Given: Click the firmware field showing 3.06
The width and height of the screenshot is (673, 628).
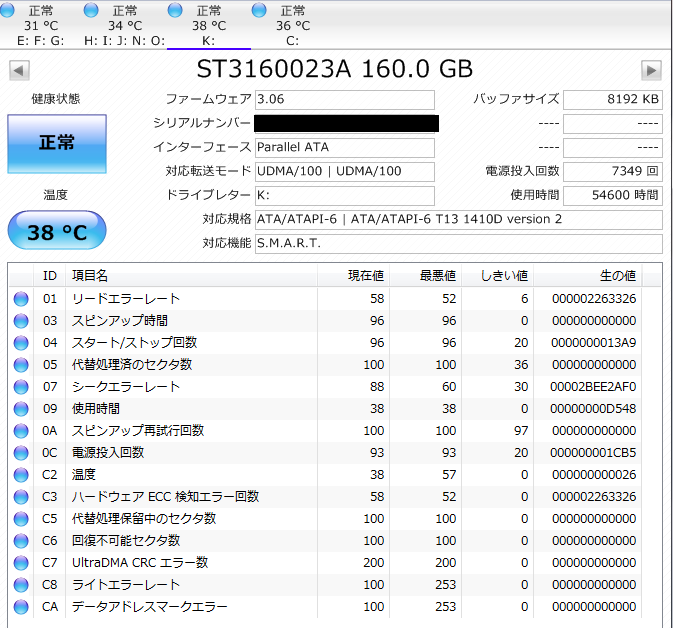Looking at the screenshot, I should [344, 100].
